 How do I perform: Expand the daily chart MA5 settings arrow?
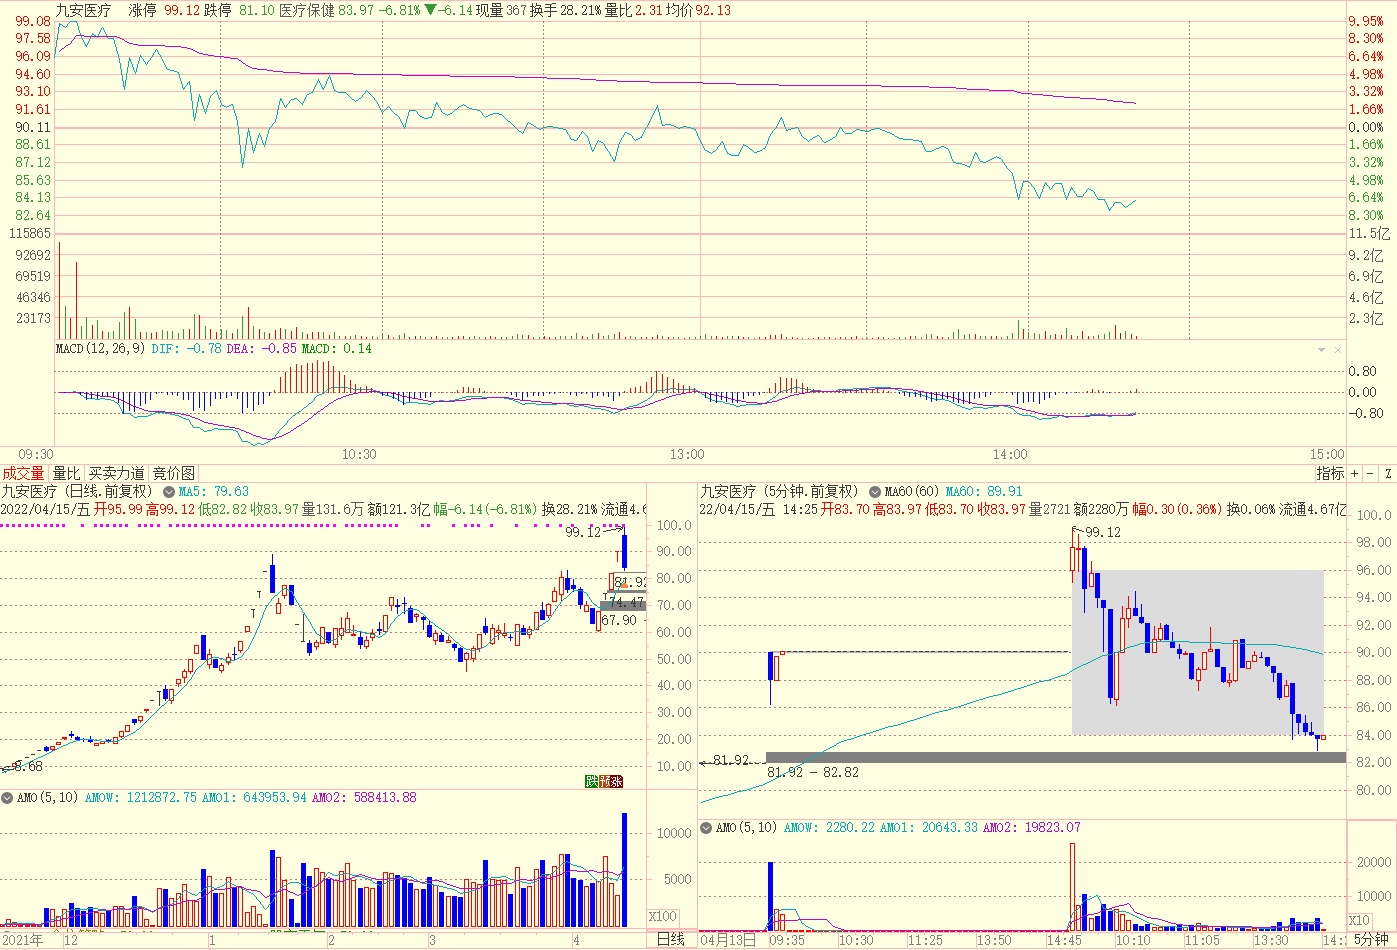tap(170, 492)
